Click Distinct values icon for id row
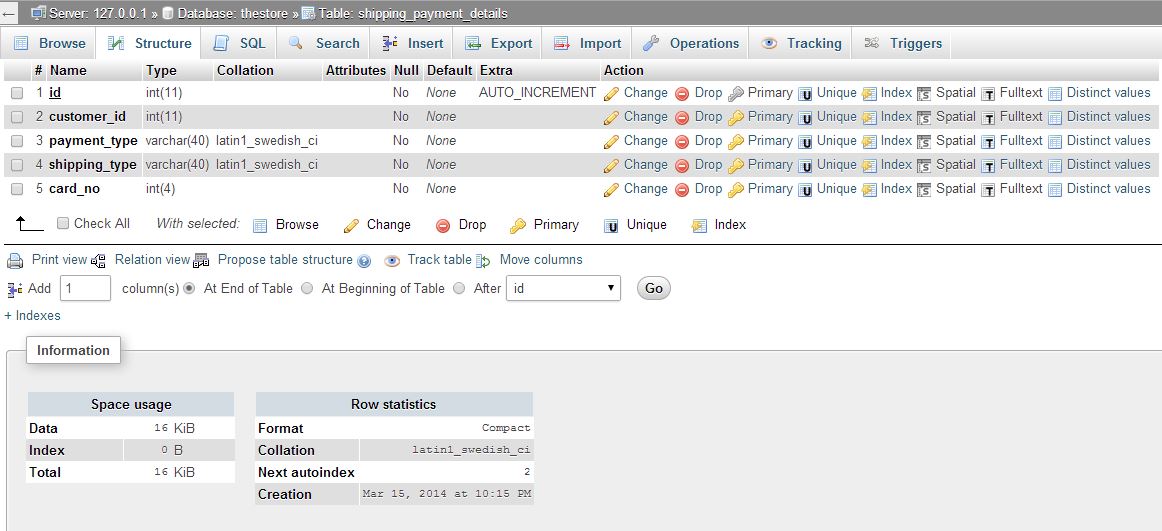The height and width of the screenshot is (531, 1162). (1055, 93)
